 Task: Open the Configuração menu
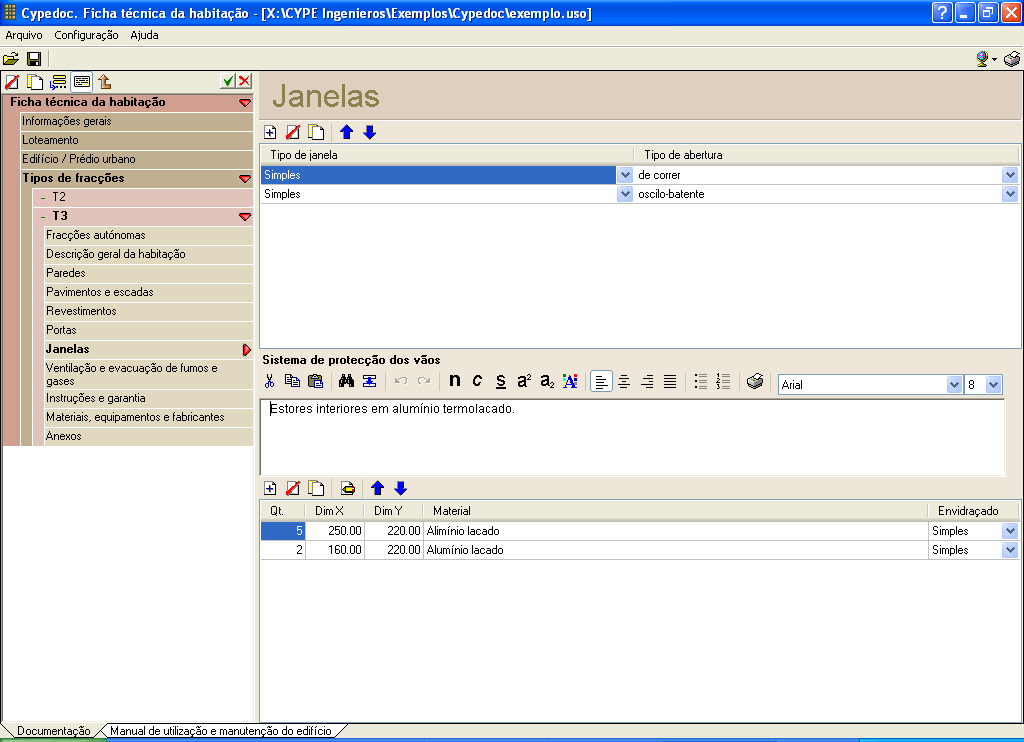tap(86, 35)
